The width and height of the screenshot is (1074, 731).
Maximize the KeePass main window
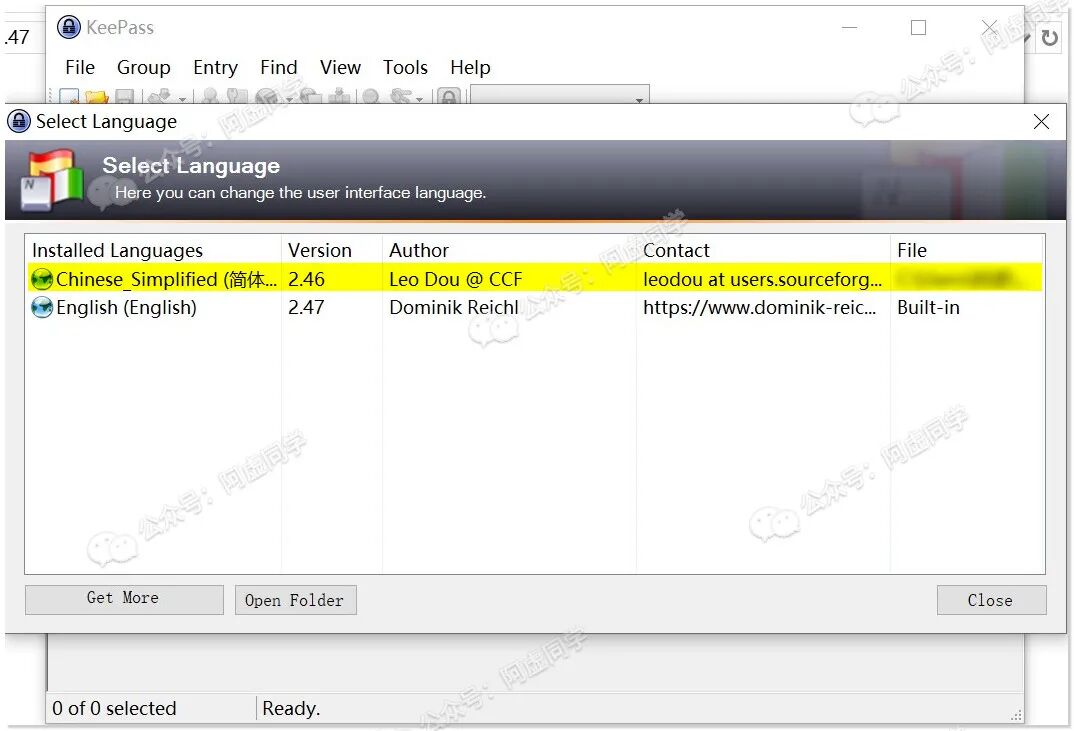(919, 27)
